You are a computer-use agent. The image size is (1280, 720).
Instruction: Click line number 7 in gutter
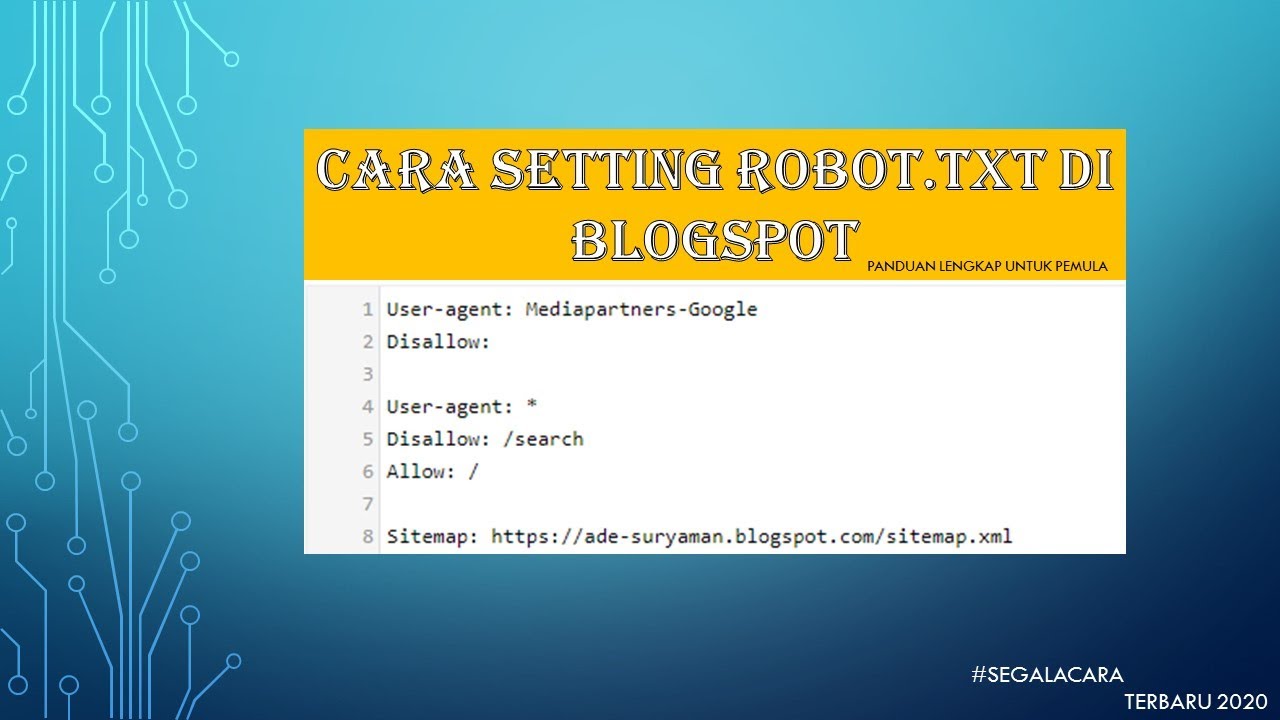click(x=368, y=503)
